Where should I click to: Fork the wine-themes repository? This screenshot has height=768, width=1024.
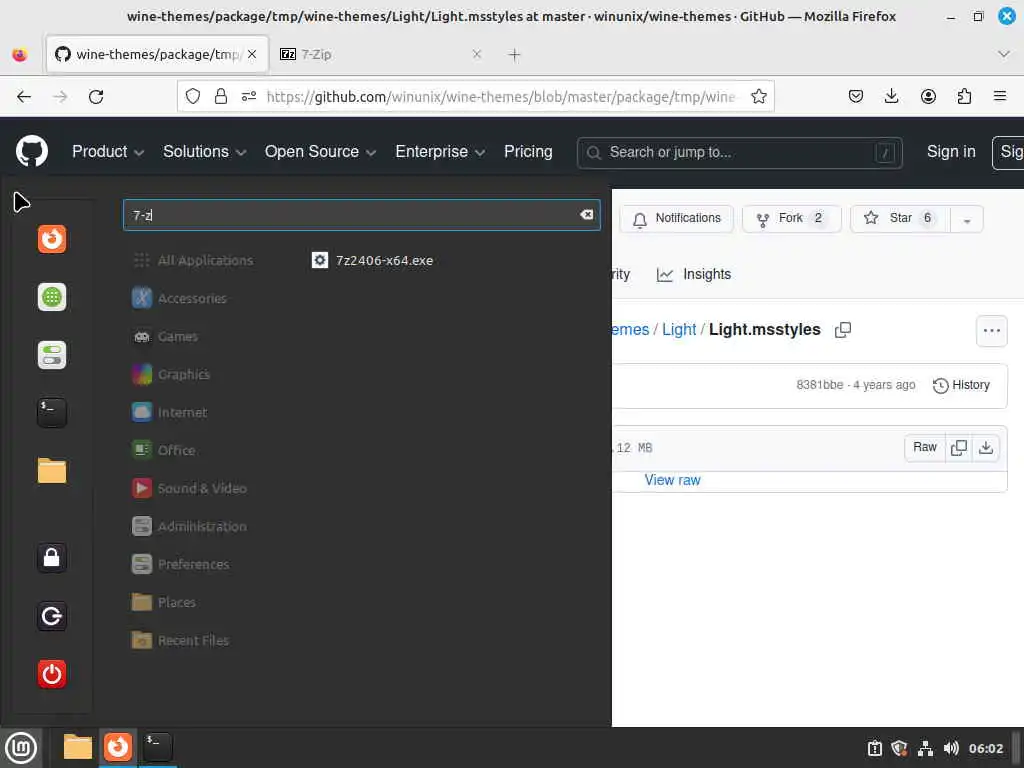coord(792,219)
